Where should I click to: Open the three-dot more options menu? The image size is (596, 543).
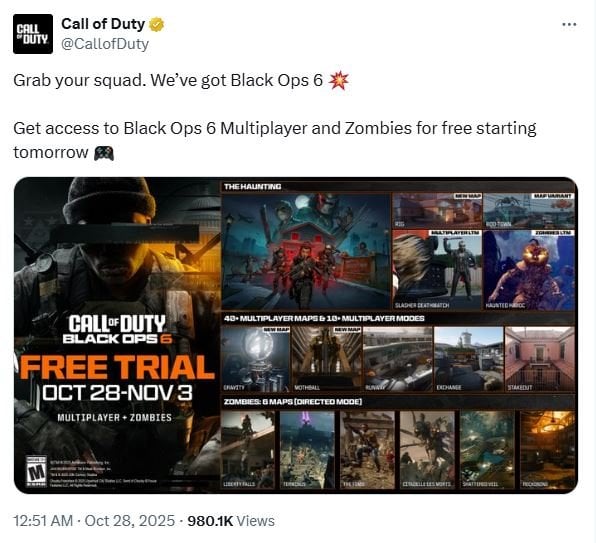(569, 24)
